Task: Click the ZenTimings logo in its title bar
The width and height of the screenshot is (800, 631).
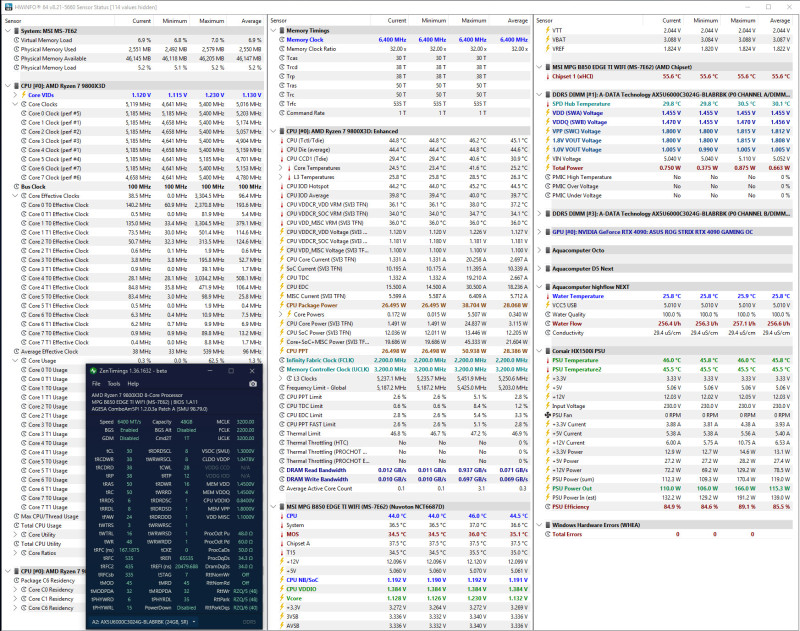Action: pos(93,371)
